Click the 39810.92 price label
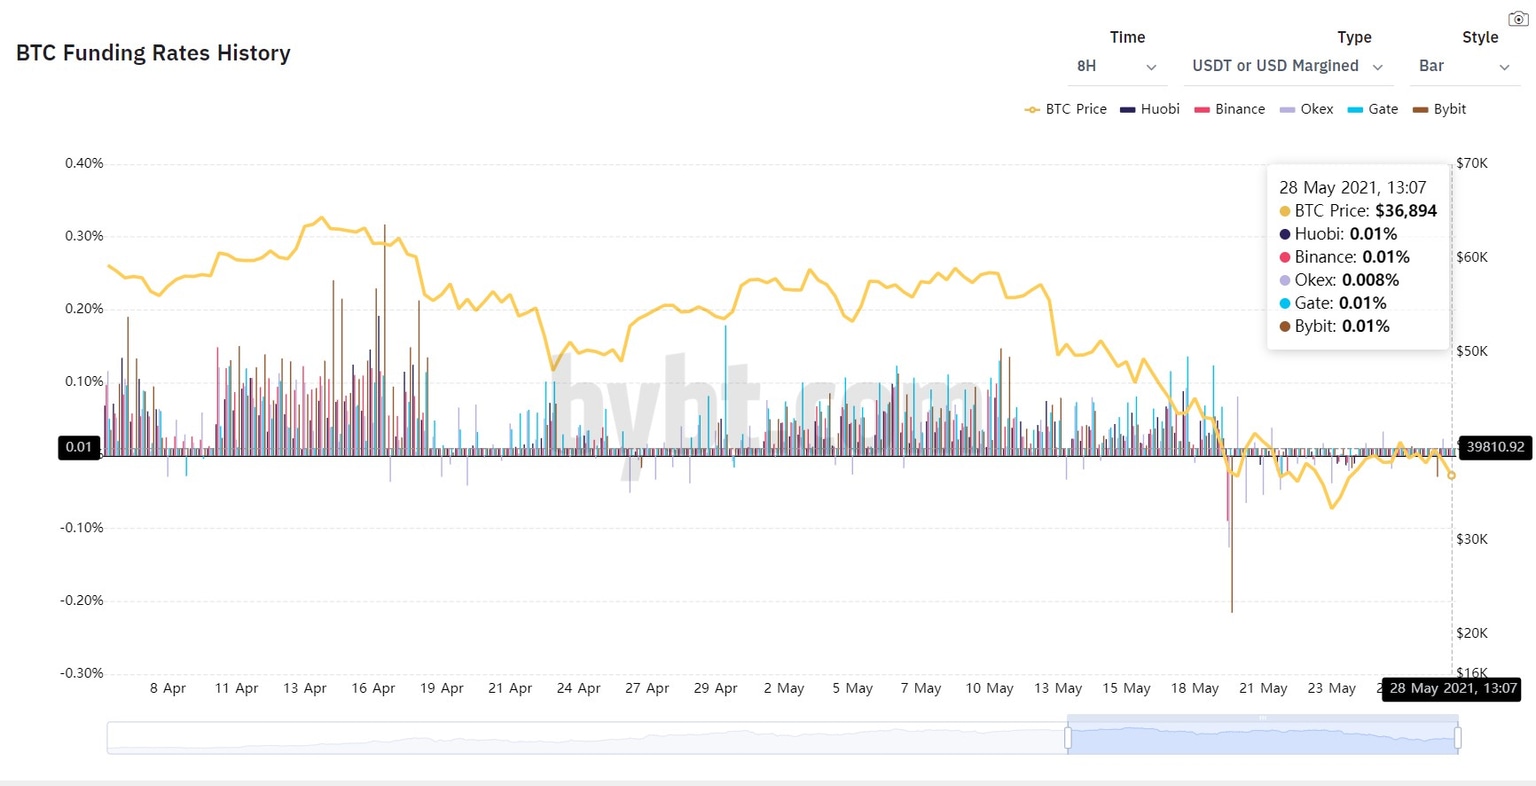Image resolution: width=1536 pixels, height=786 pixels. tap(1495, 448)
